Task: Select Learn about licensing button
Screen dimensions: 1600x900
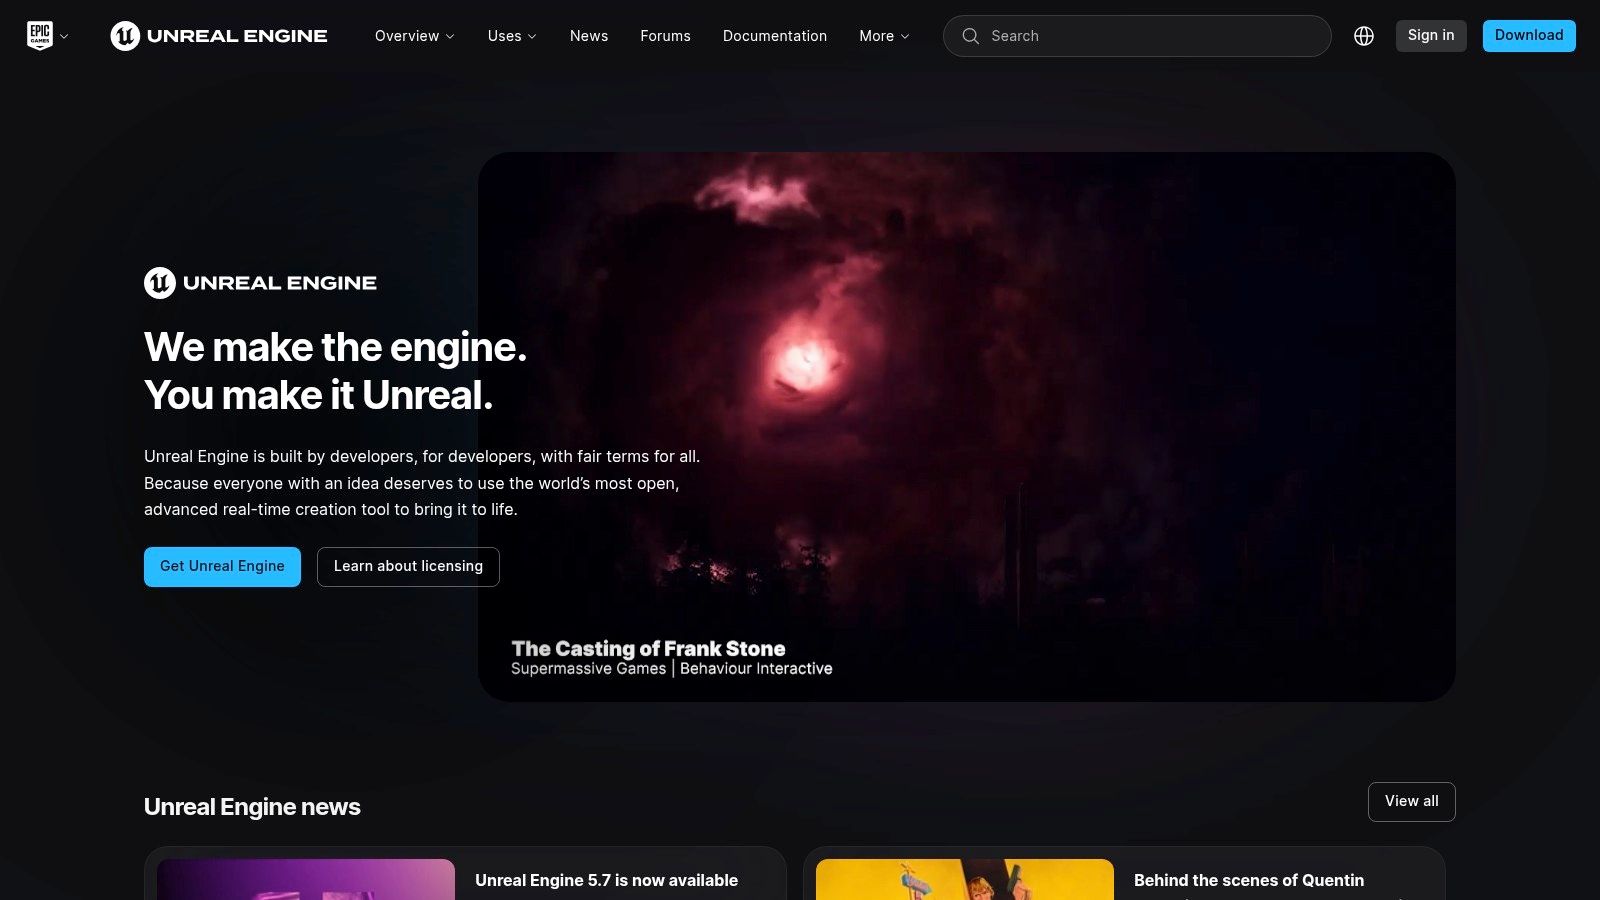Action: point(408,567)
